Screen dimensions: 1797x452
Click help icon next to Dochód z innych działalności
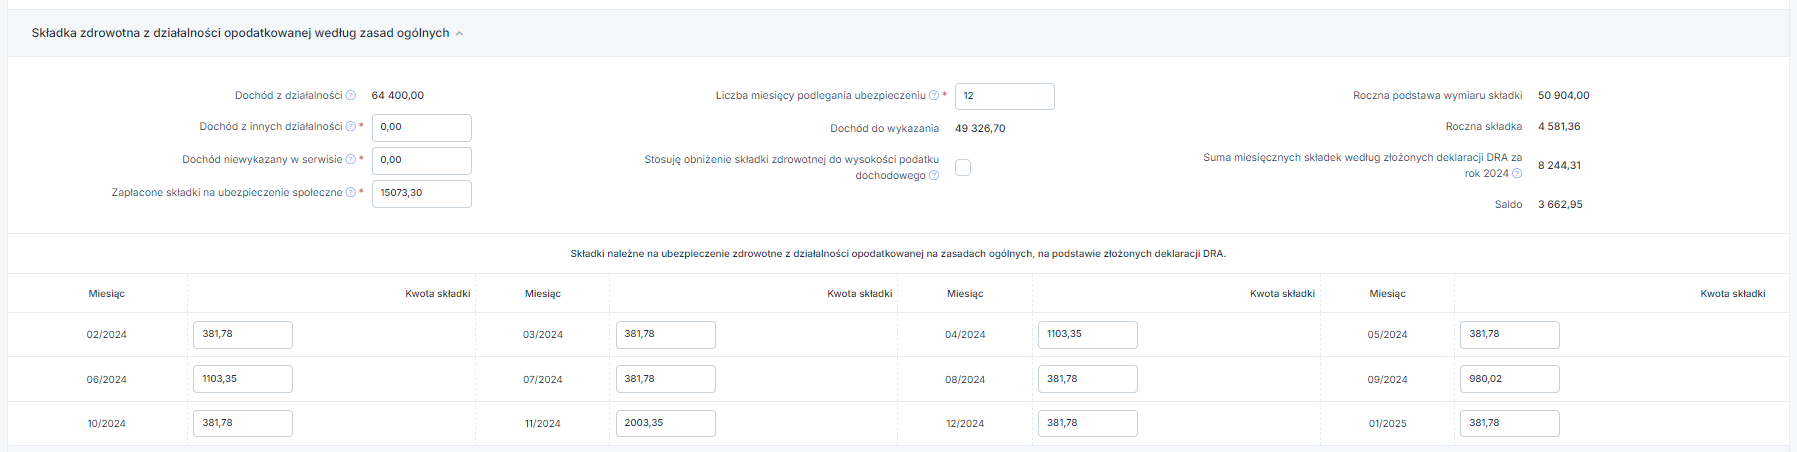coord(351,127)
